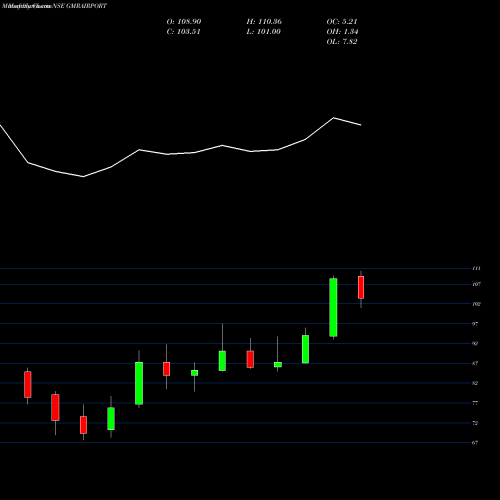Click the 67 price axis label
500x500 pixels.
475,443
